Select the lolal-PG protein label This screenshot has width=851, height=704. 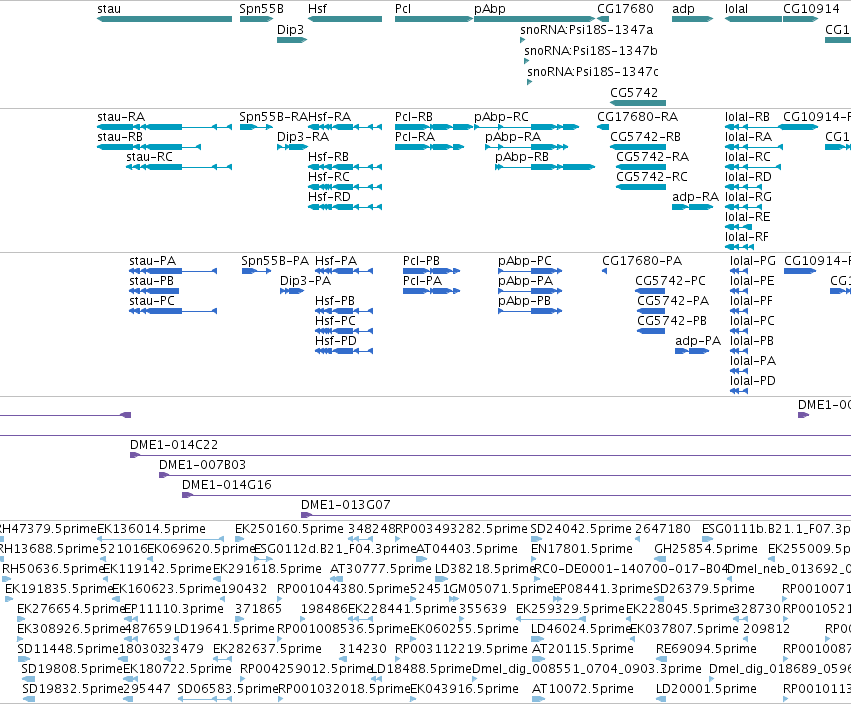pyautogui.click(x=753, y=261)
